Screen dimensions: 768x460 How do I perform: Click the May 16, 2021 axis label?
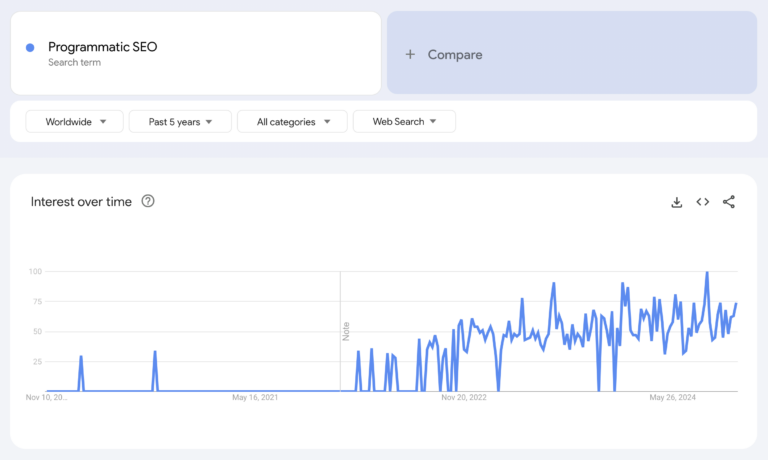tap(254, 398)
